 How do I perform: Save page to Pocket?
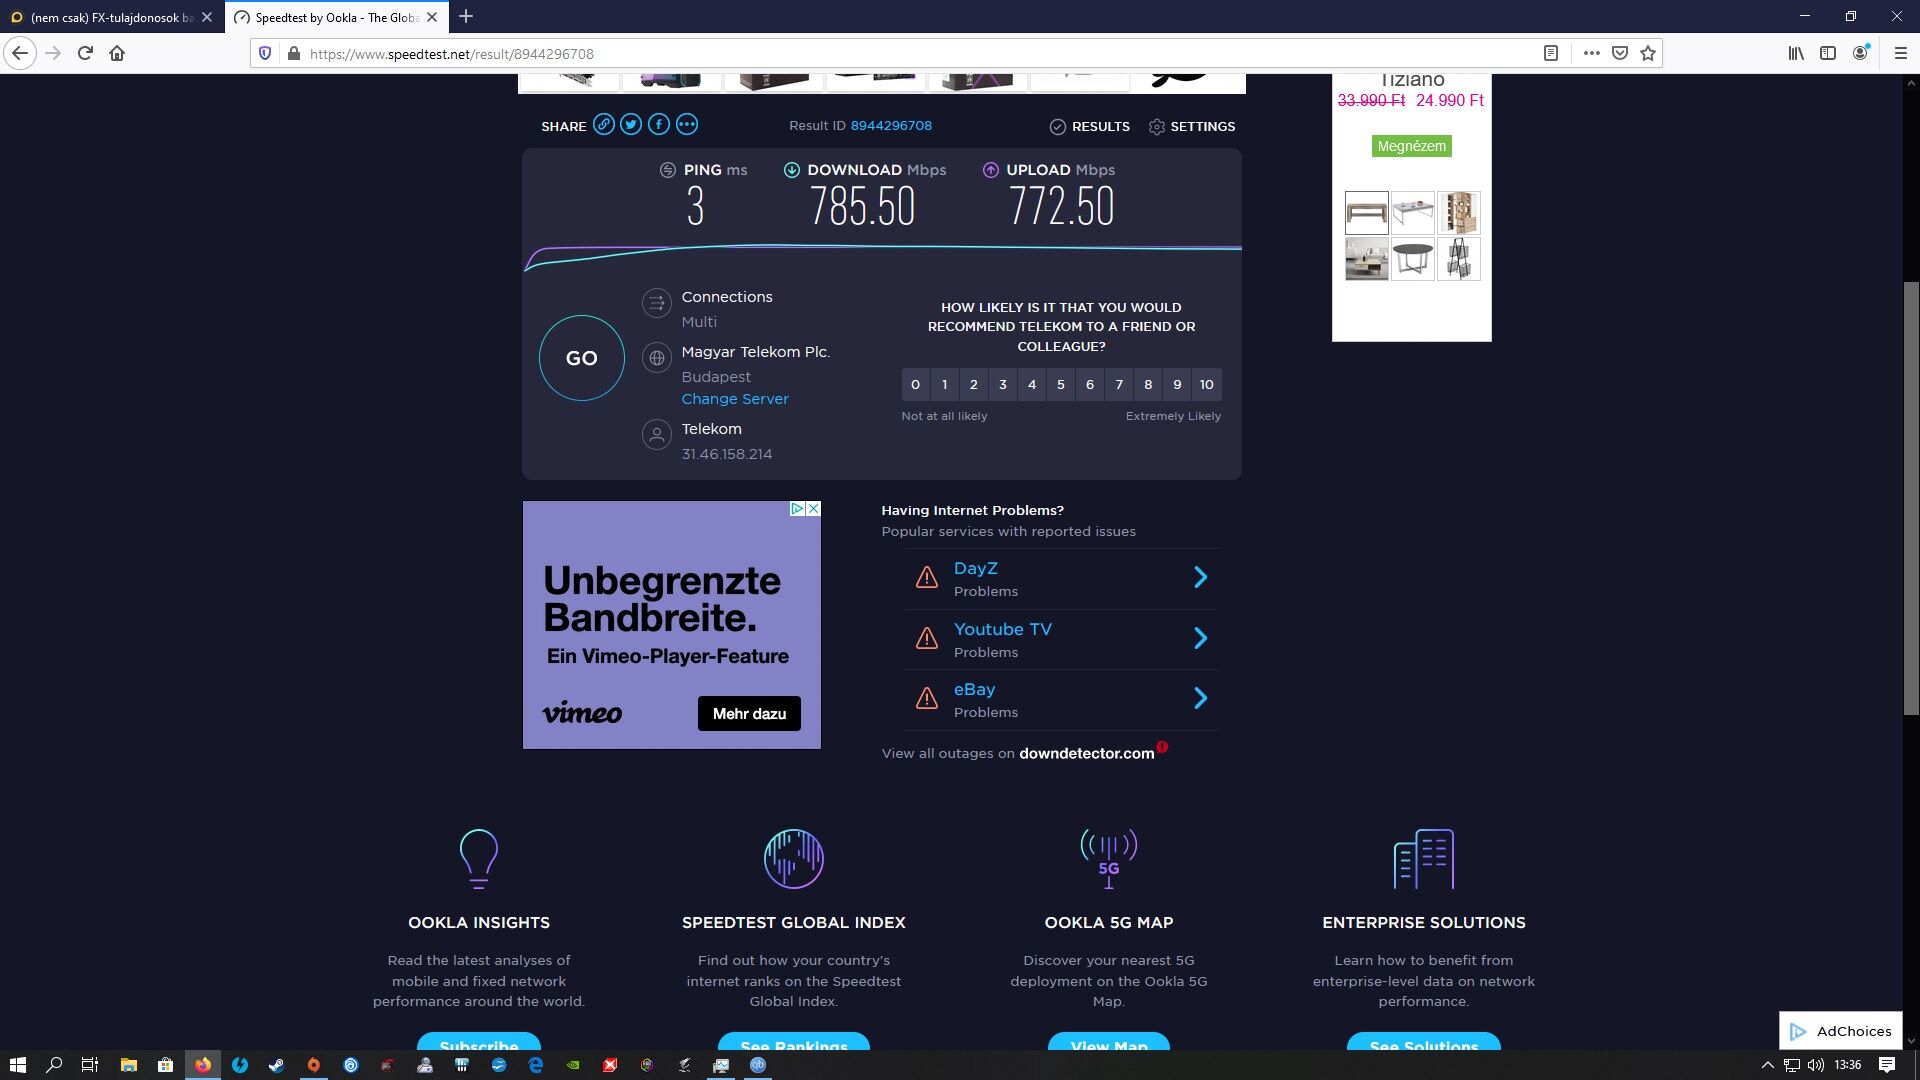point(1620,54)
